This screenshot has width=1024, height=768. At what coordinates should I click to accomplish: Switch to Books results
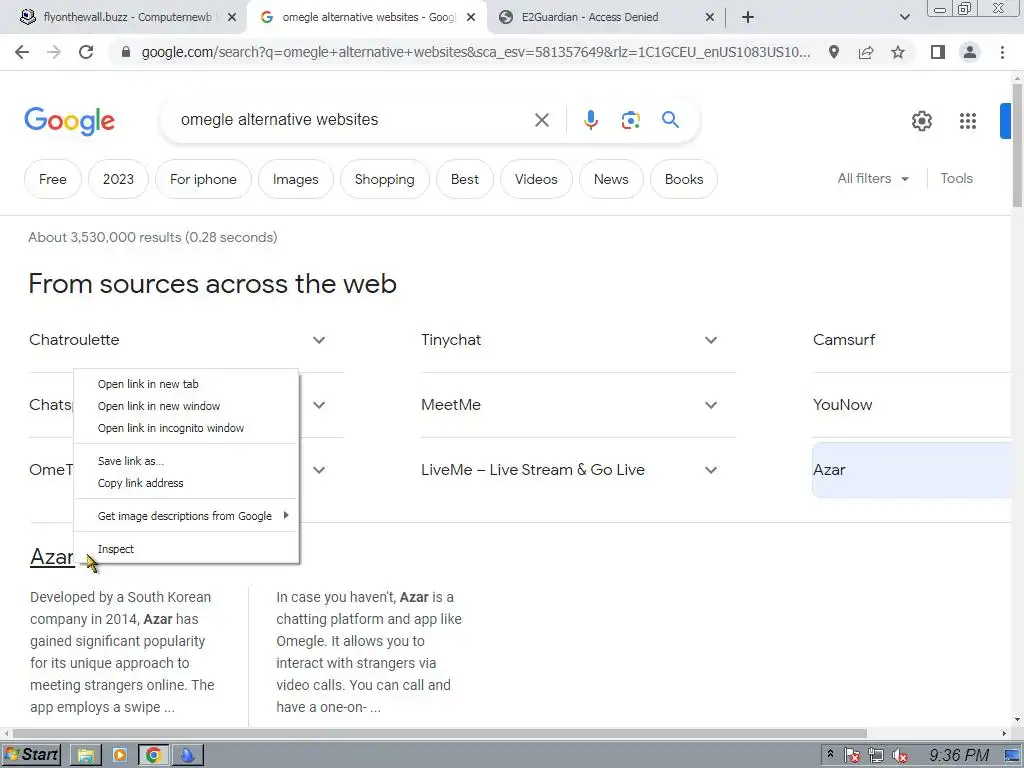click(x=684, y=179)
